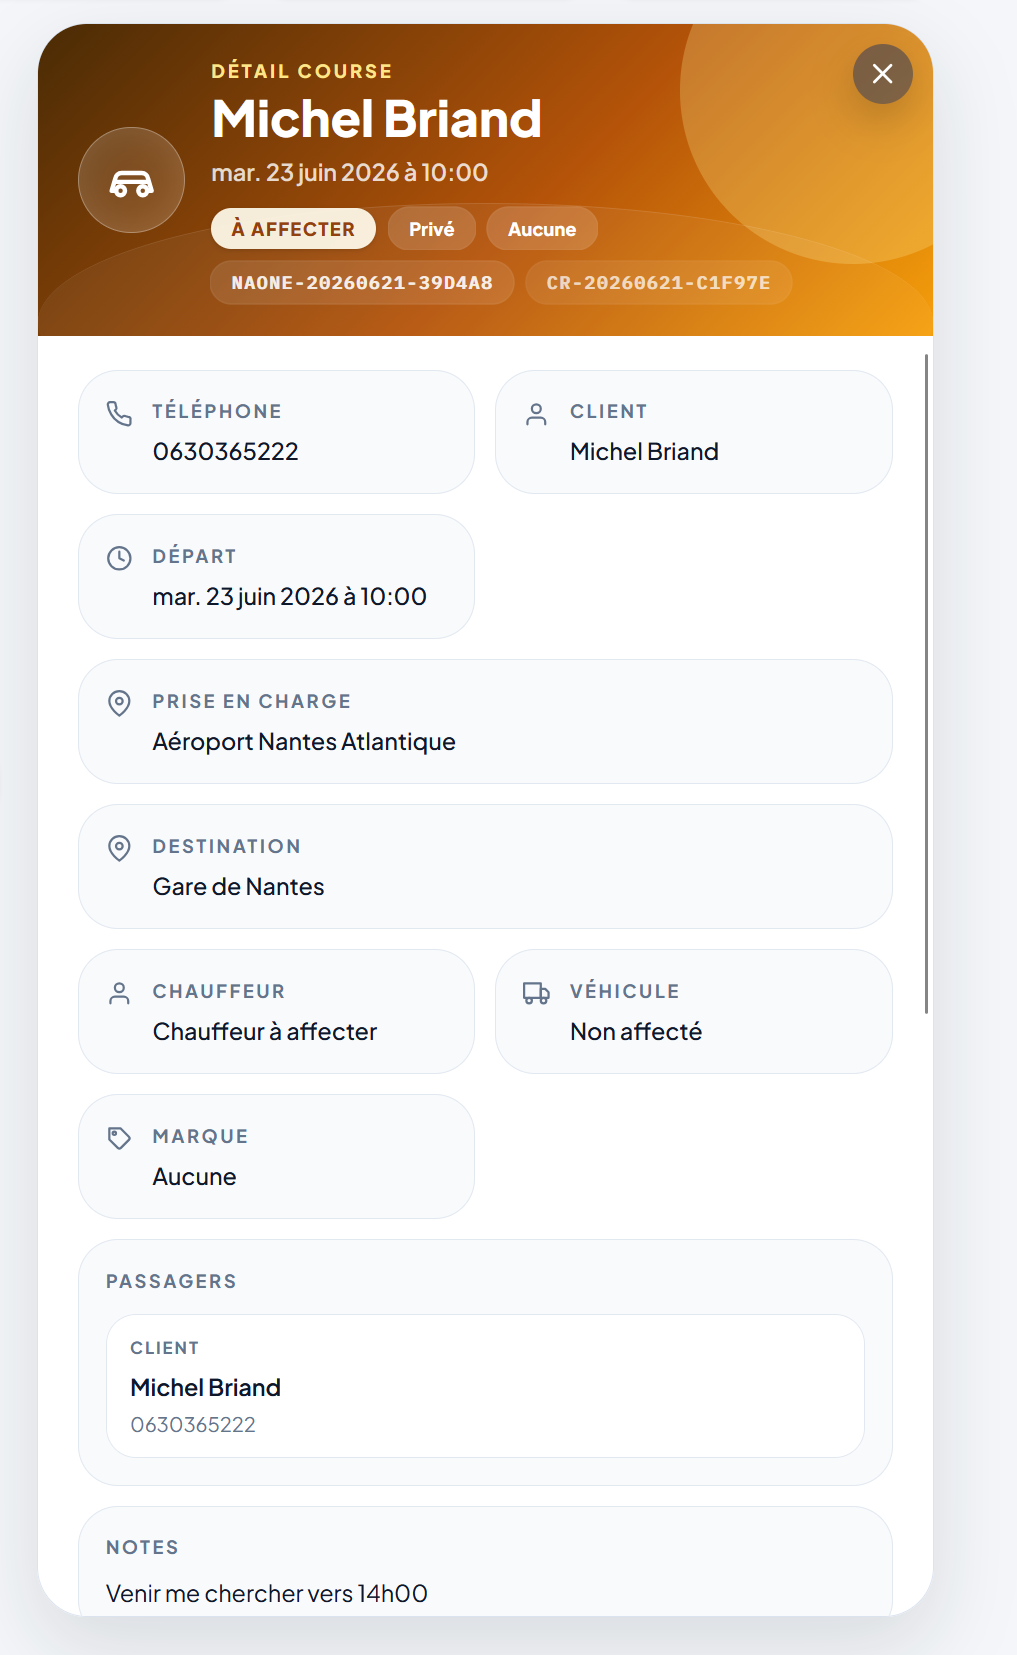The height and width of the screenshot is (1655, 1017).
Task: Click the truck icon beside Véhicule
Action: (x=537, y=993)
